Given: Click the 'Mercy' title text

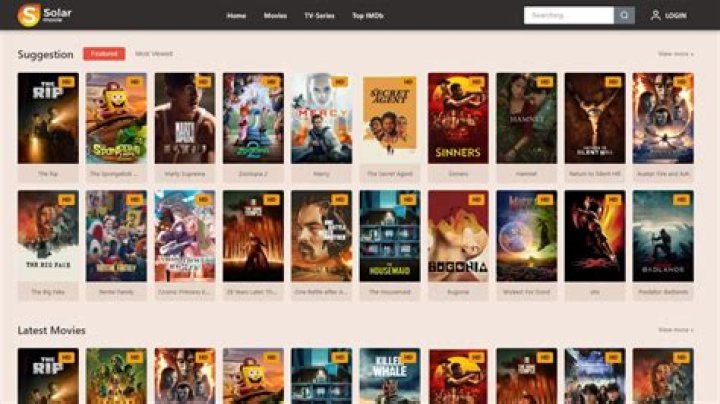Looking at the screenshot, I should point(321,174).
